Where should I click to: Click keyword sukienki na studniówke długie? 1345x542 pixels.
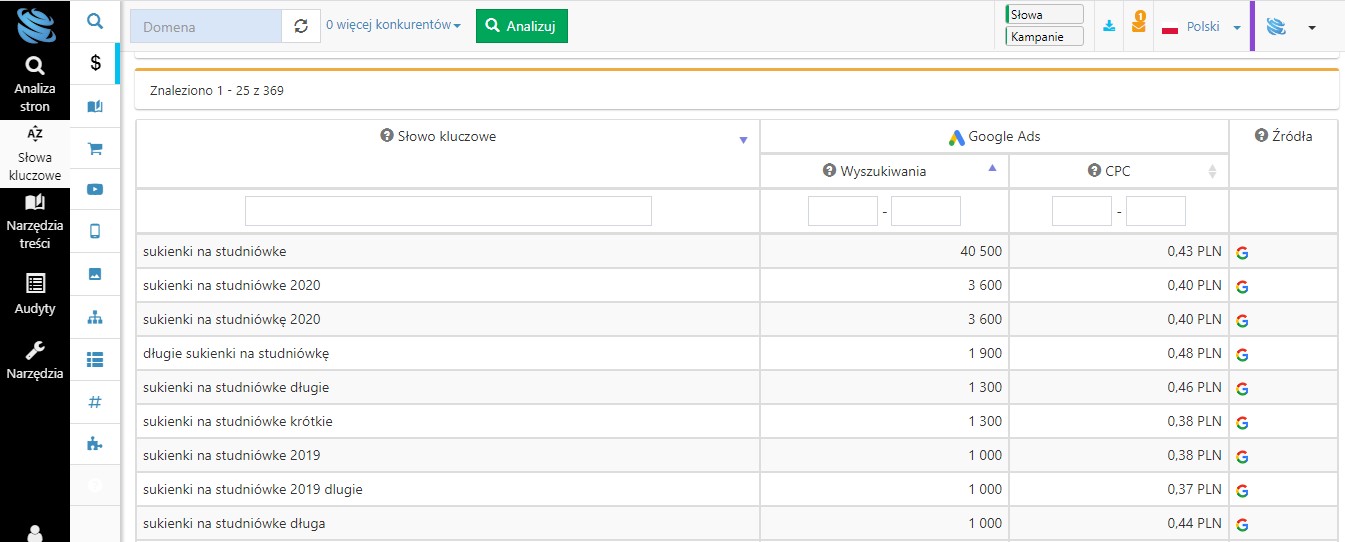coord(236,387)
